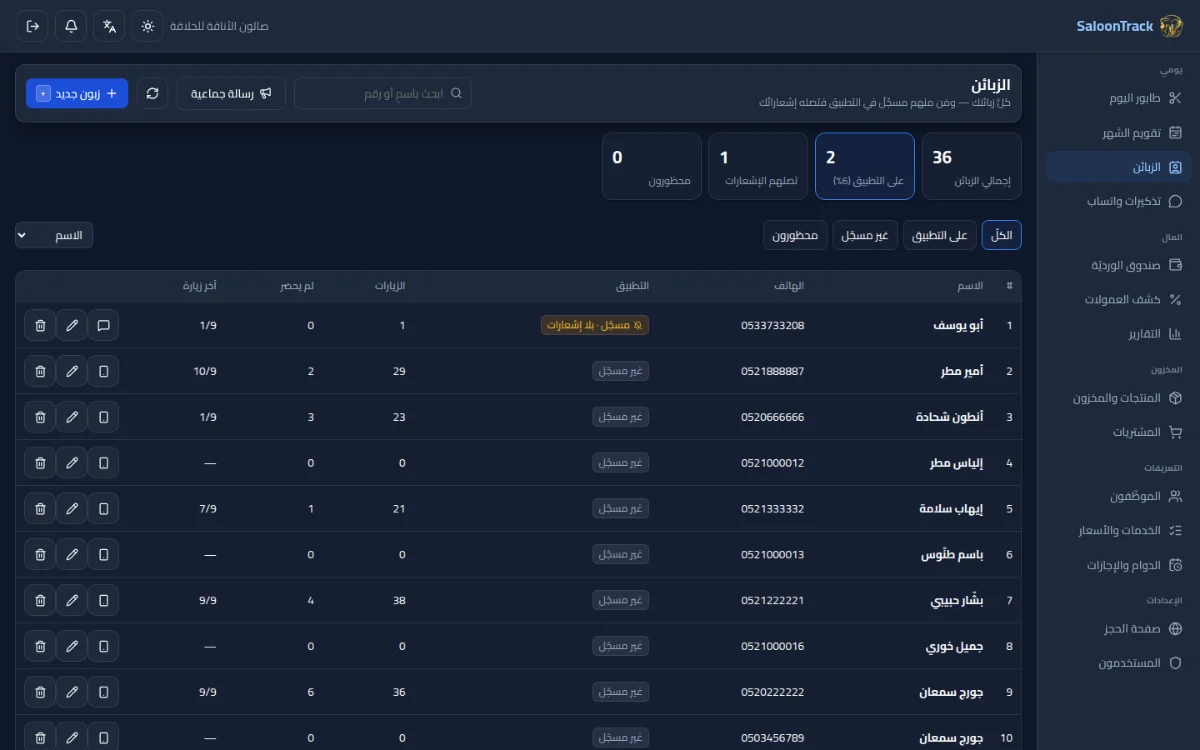Select the الكلّ filter tab
Screen dimensions: 1200x750
coord(1002,235)
